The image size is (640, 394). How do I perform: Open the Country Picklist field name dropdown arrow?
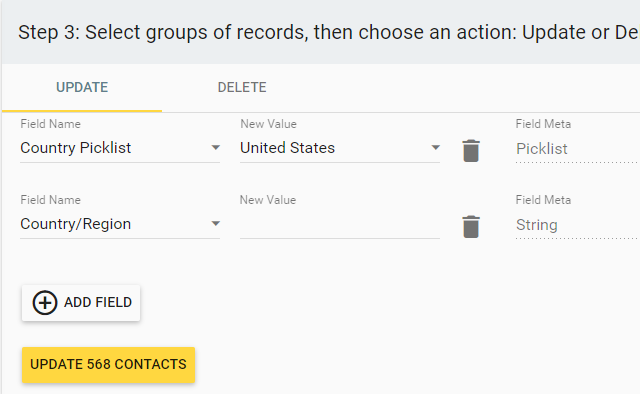click(216, 148)
